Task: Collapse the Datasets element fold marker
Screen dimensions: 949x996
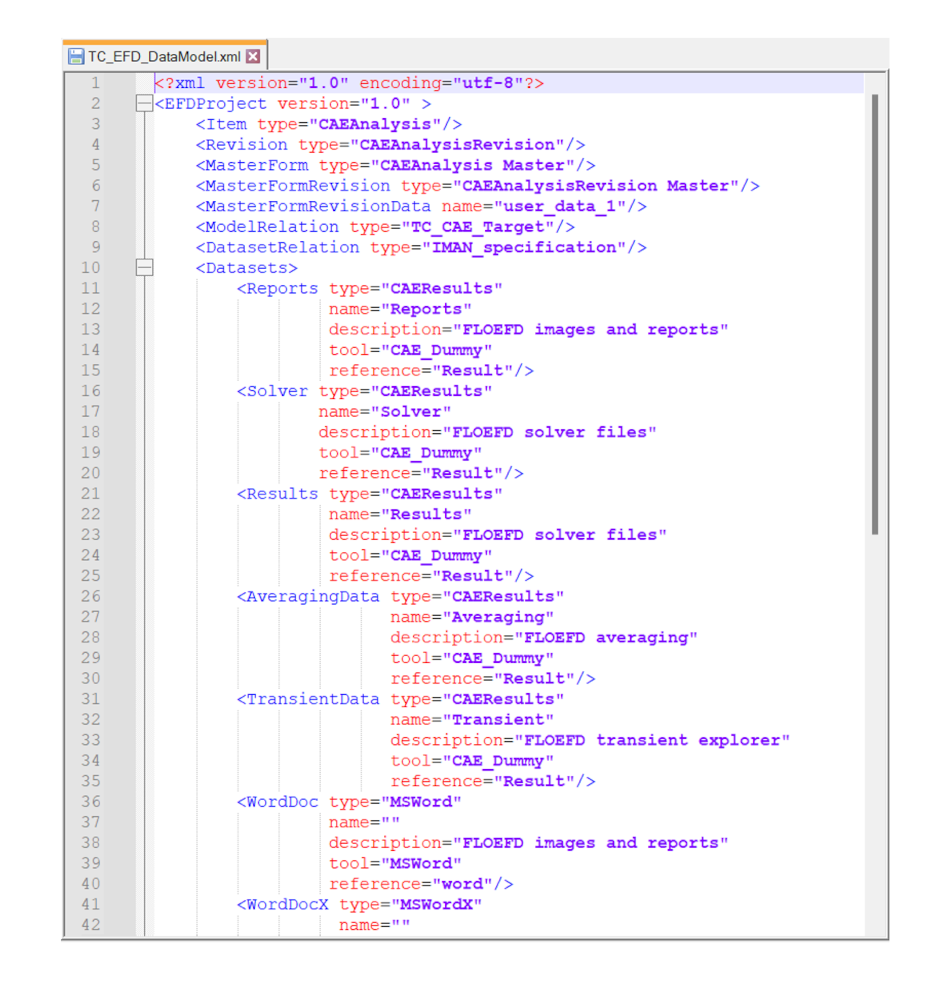Action: 144,268
